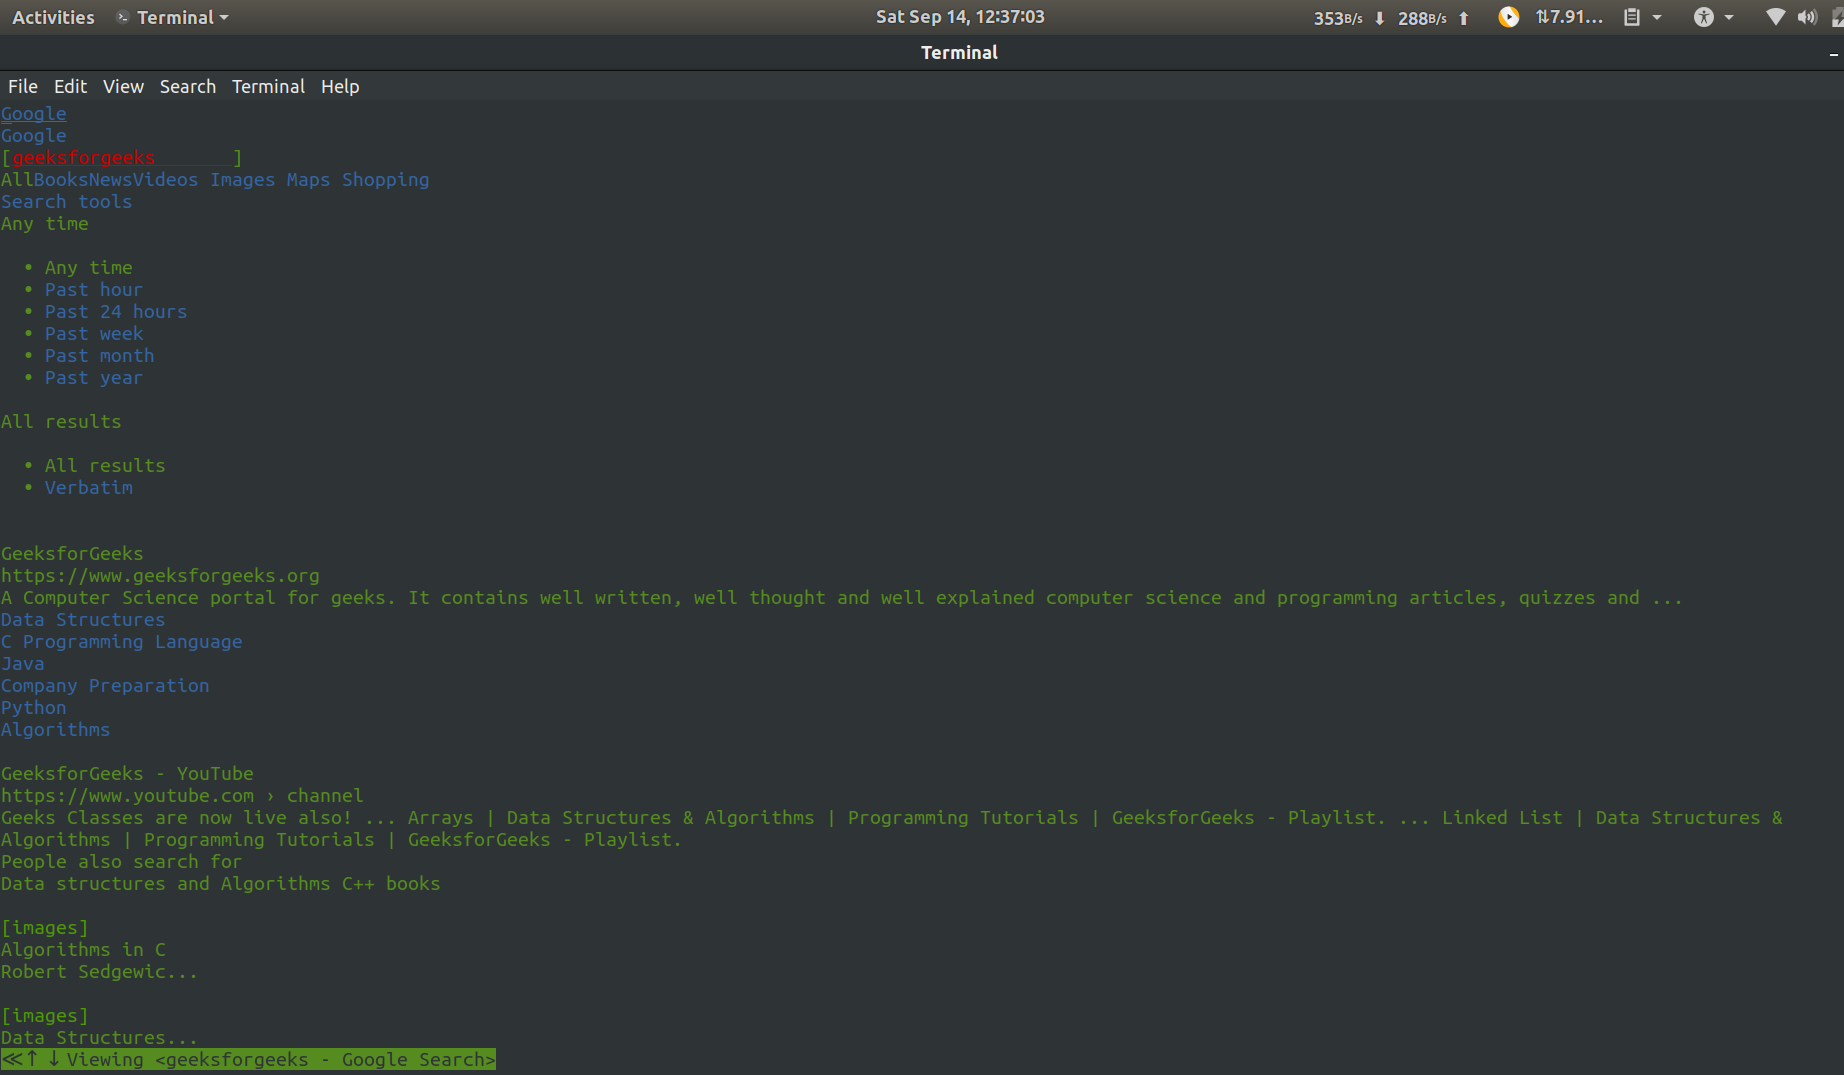The height and width of the screenshot is (1075, 1844).
Task: Click the status line 'Viewing <geeksforgeeks - Google Search>'
Action: tap(249, 1060)
